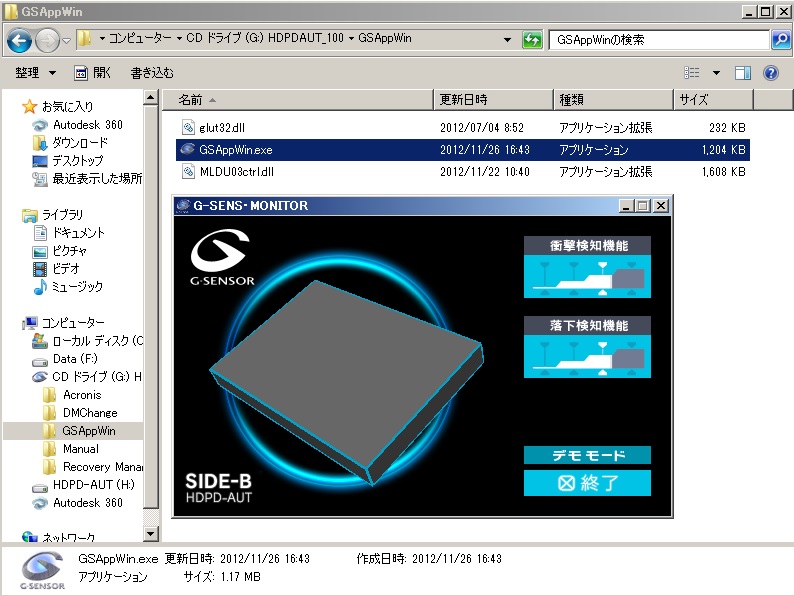
Task: Select the GSAppWin.exe file
Action: pyautogui.click(x=463, y=150)
